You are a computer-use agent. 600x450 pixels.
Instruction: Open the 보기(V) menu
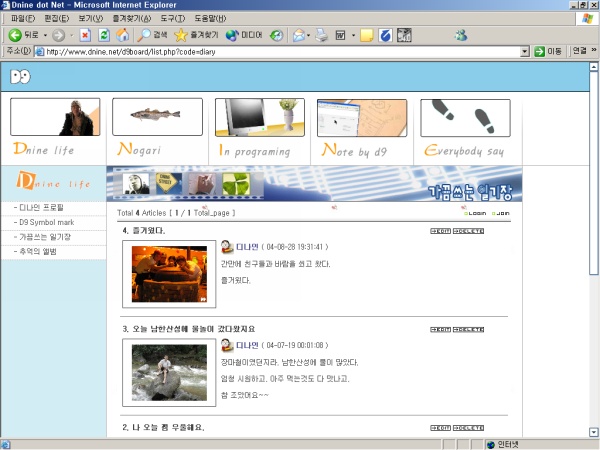point(91,18)
